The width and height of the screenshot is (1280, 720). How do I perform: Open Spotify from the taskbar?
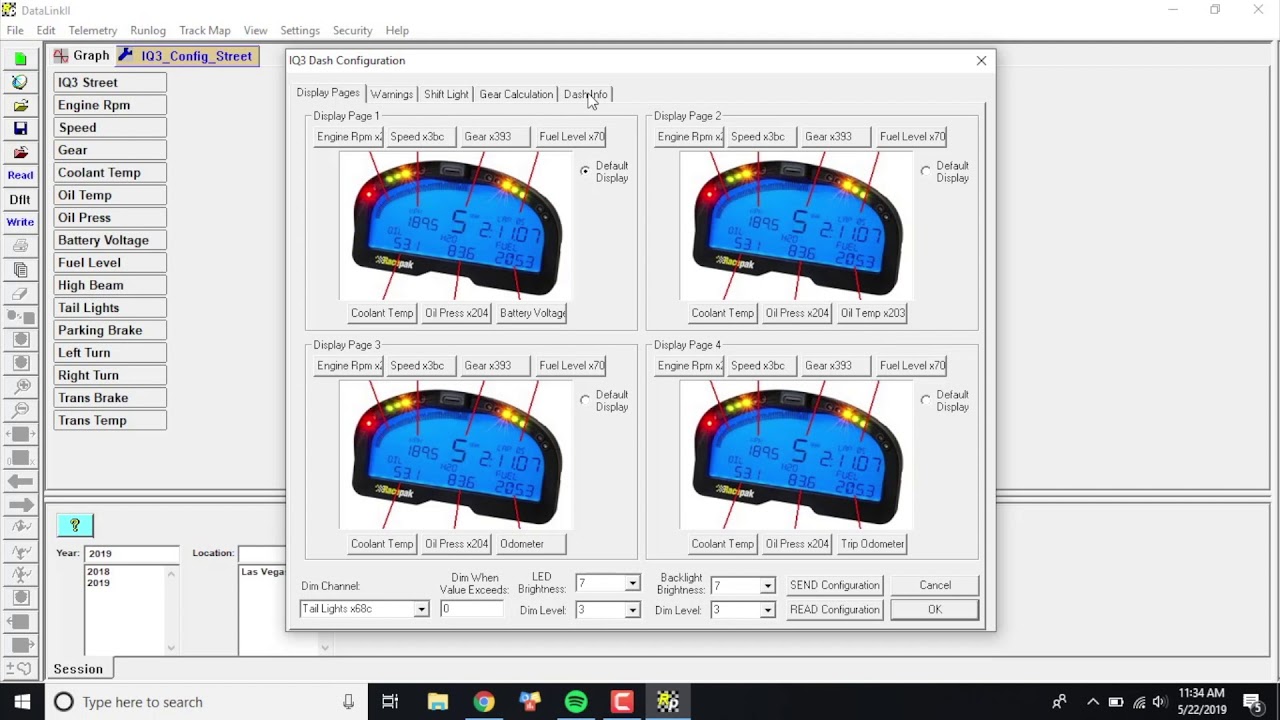[x=576, y=702]
